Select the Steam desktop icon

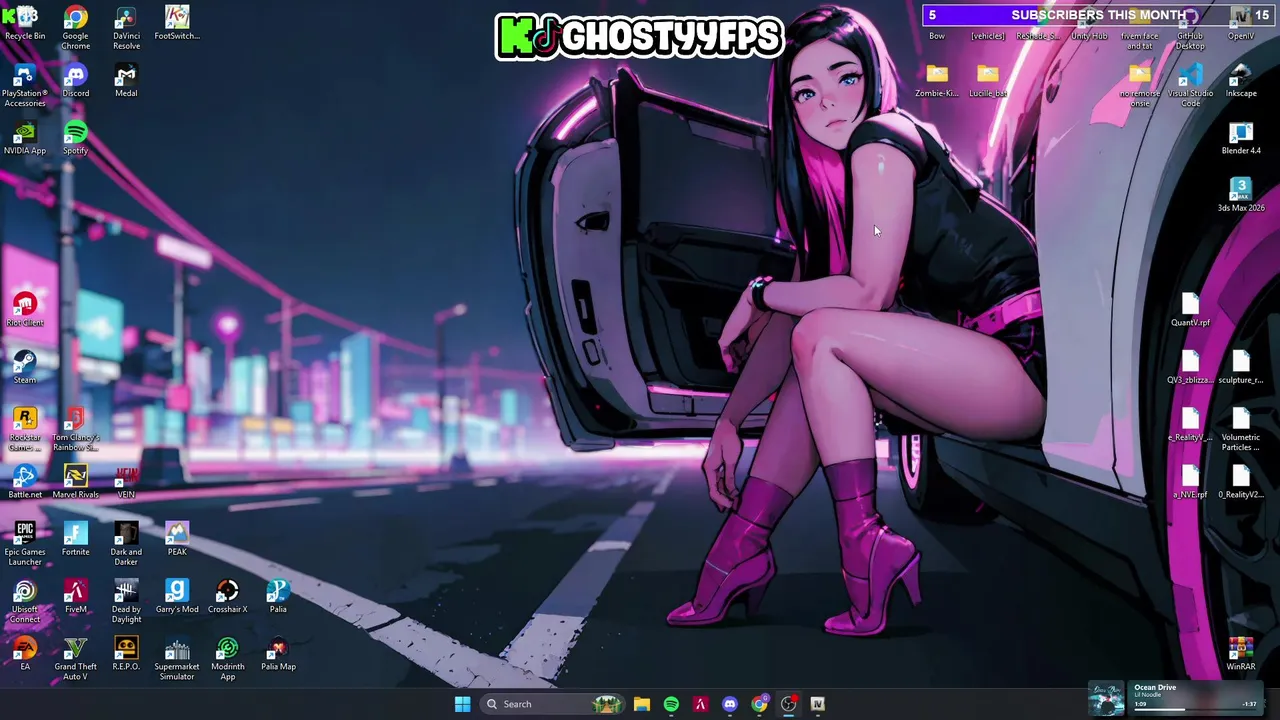(25, 367)
